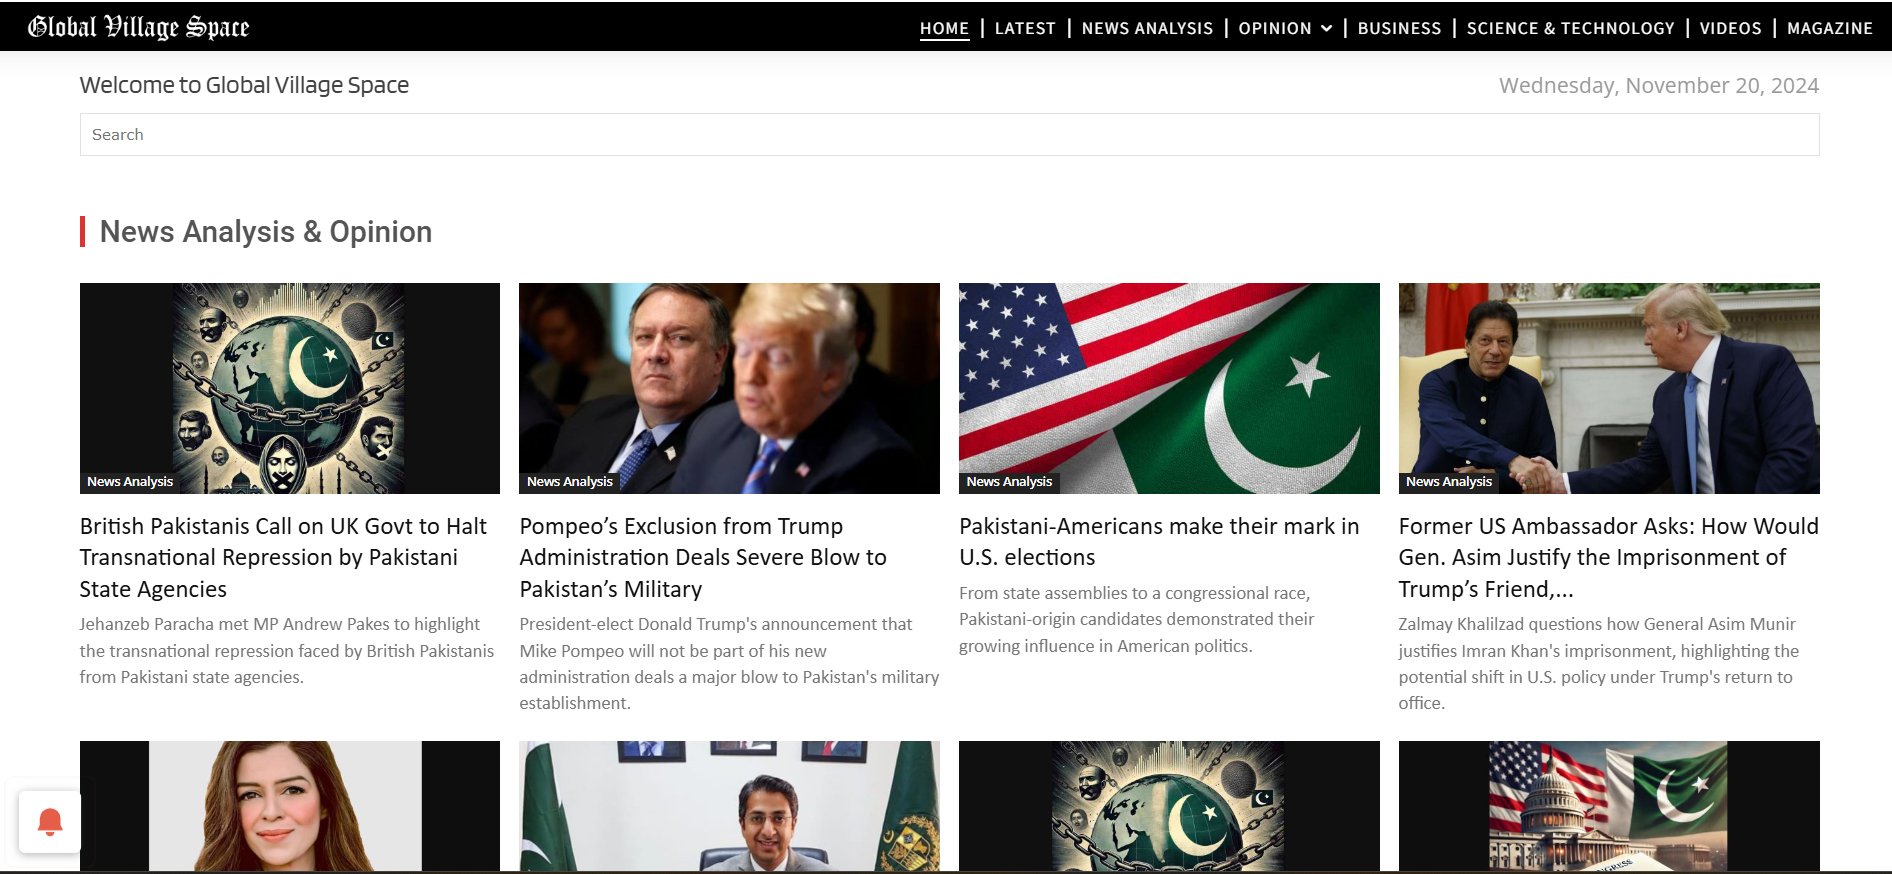Open Former US Ambassador Asks headline
The image size is (1892, 874).
[x=1608, y=557]
